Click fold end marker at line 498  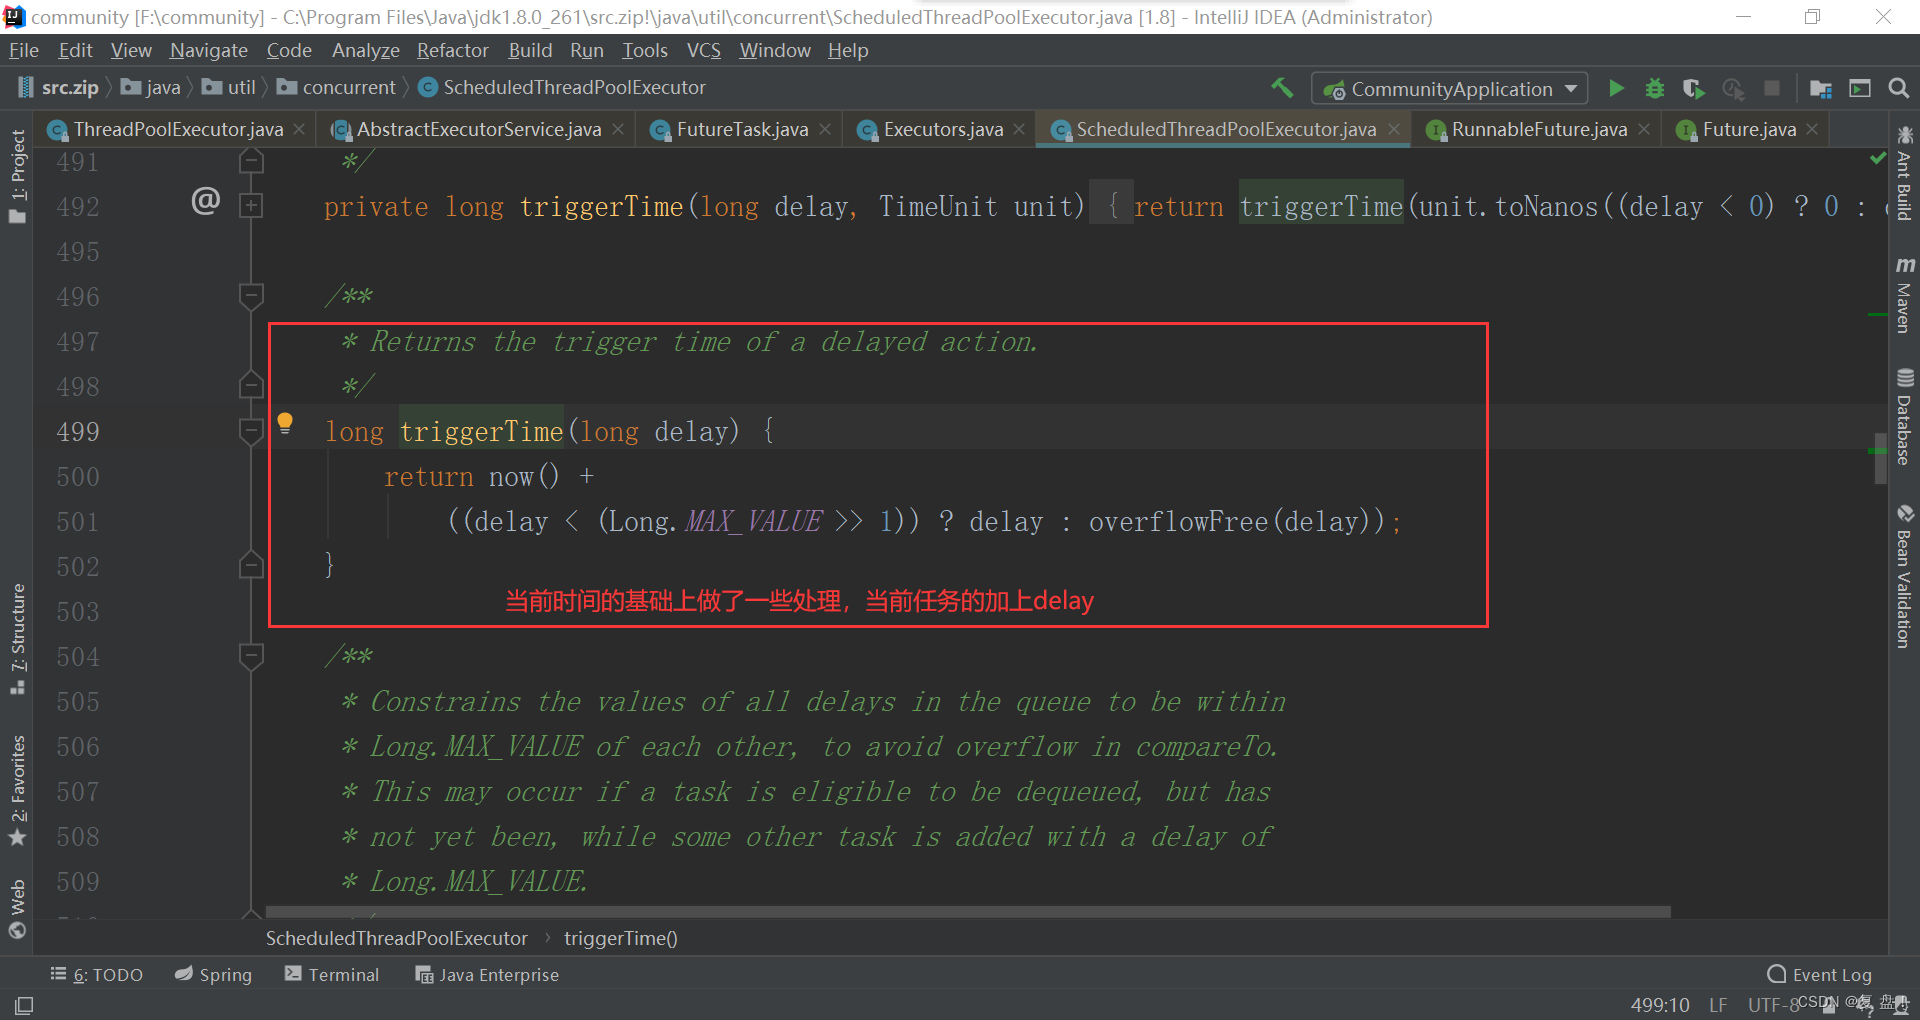click(x=251, y=386)
